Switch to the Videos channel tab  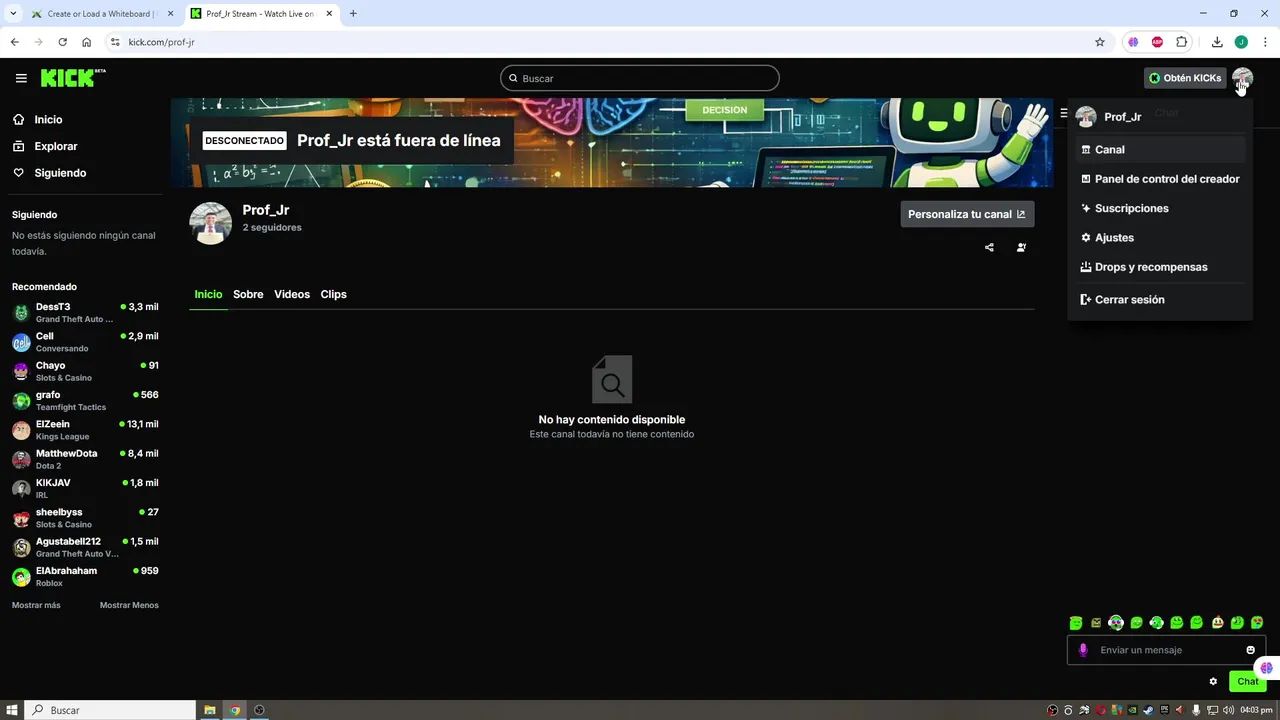tap(292, 294)
